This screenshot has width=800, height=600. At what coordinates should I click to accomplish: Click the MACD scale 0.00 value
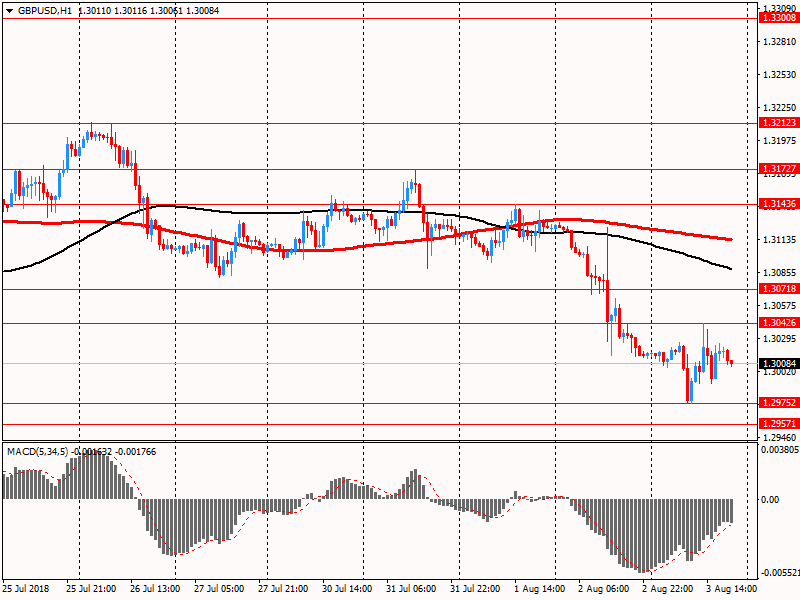coord(771,499)
